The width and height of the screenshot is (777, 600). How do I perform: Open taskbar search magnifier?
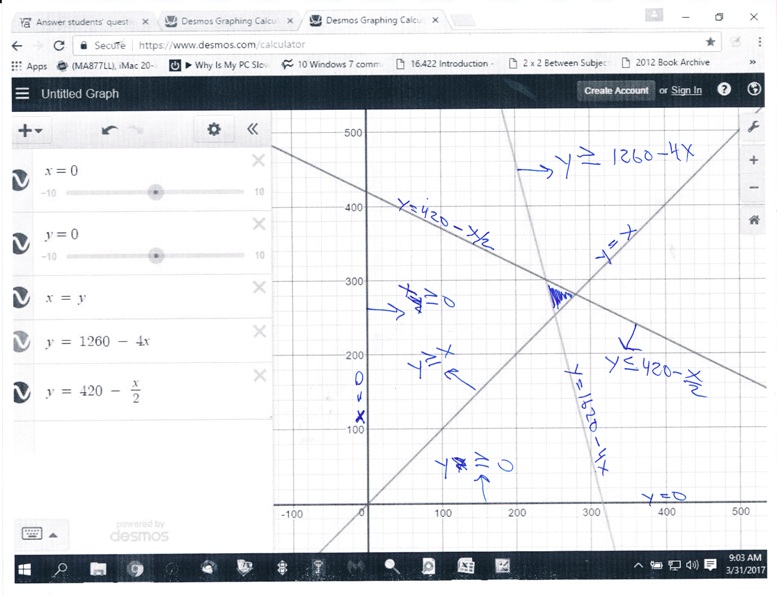(60, 569)
